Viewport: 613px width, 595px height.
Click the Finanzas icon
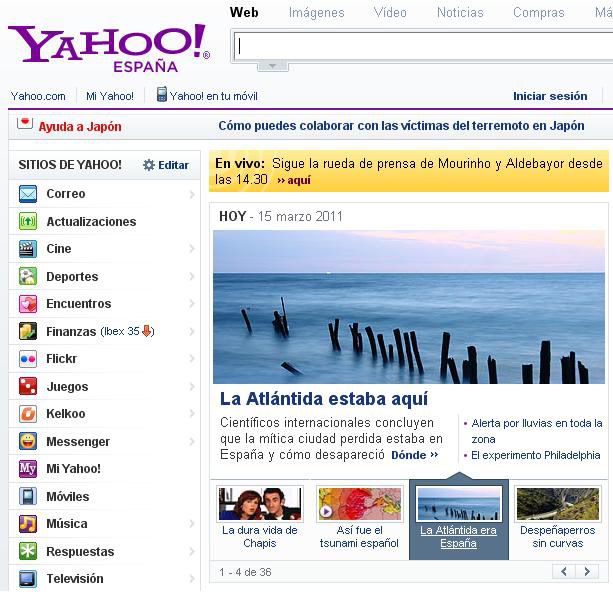click(28, 332)
